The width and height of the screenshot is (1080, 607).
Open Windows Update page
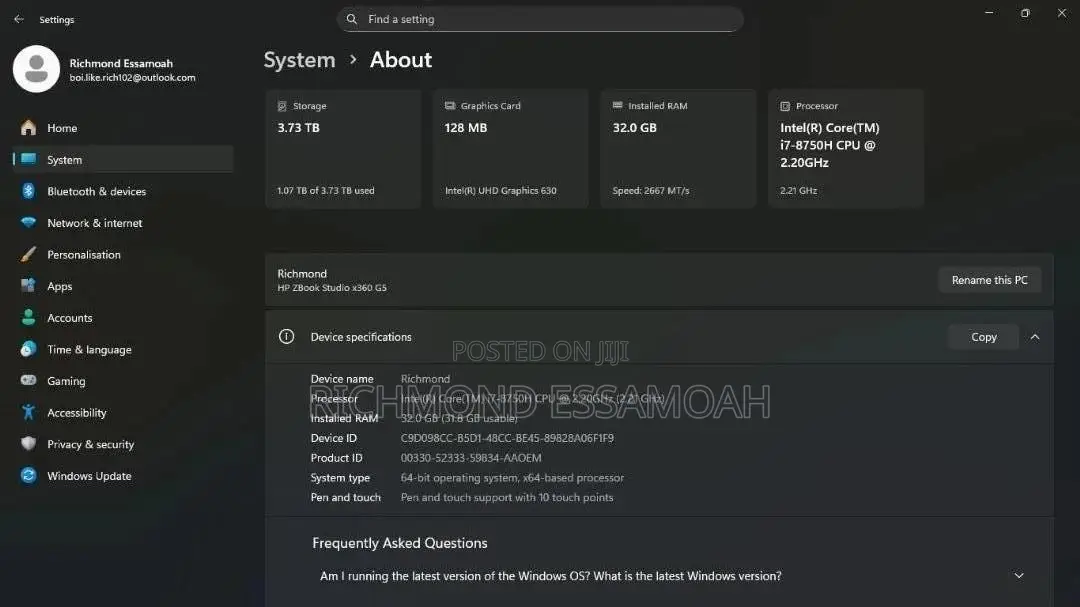[x=123, y=476]
